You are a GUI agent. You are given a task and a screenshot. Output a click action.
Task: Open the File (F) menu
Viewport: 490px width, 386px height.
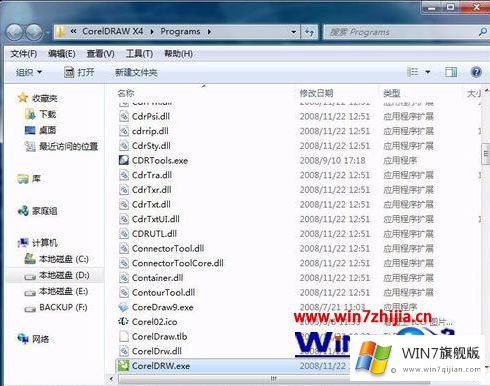[x=24, y=54]
